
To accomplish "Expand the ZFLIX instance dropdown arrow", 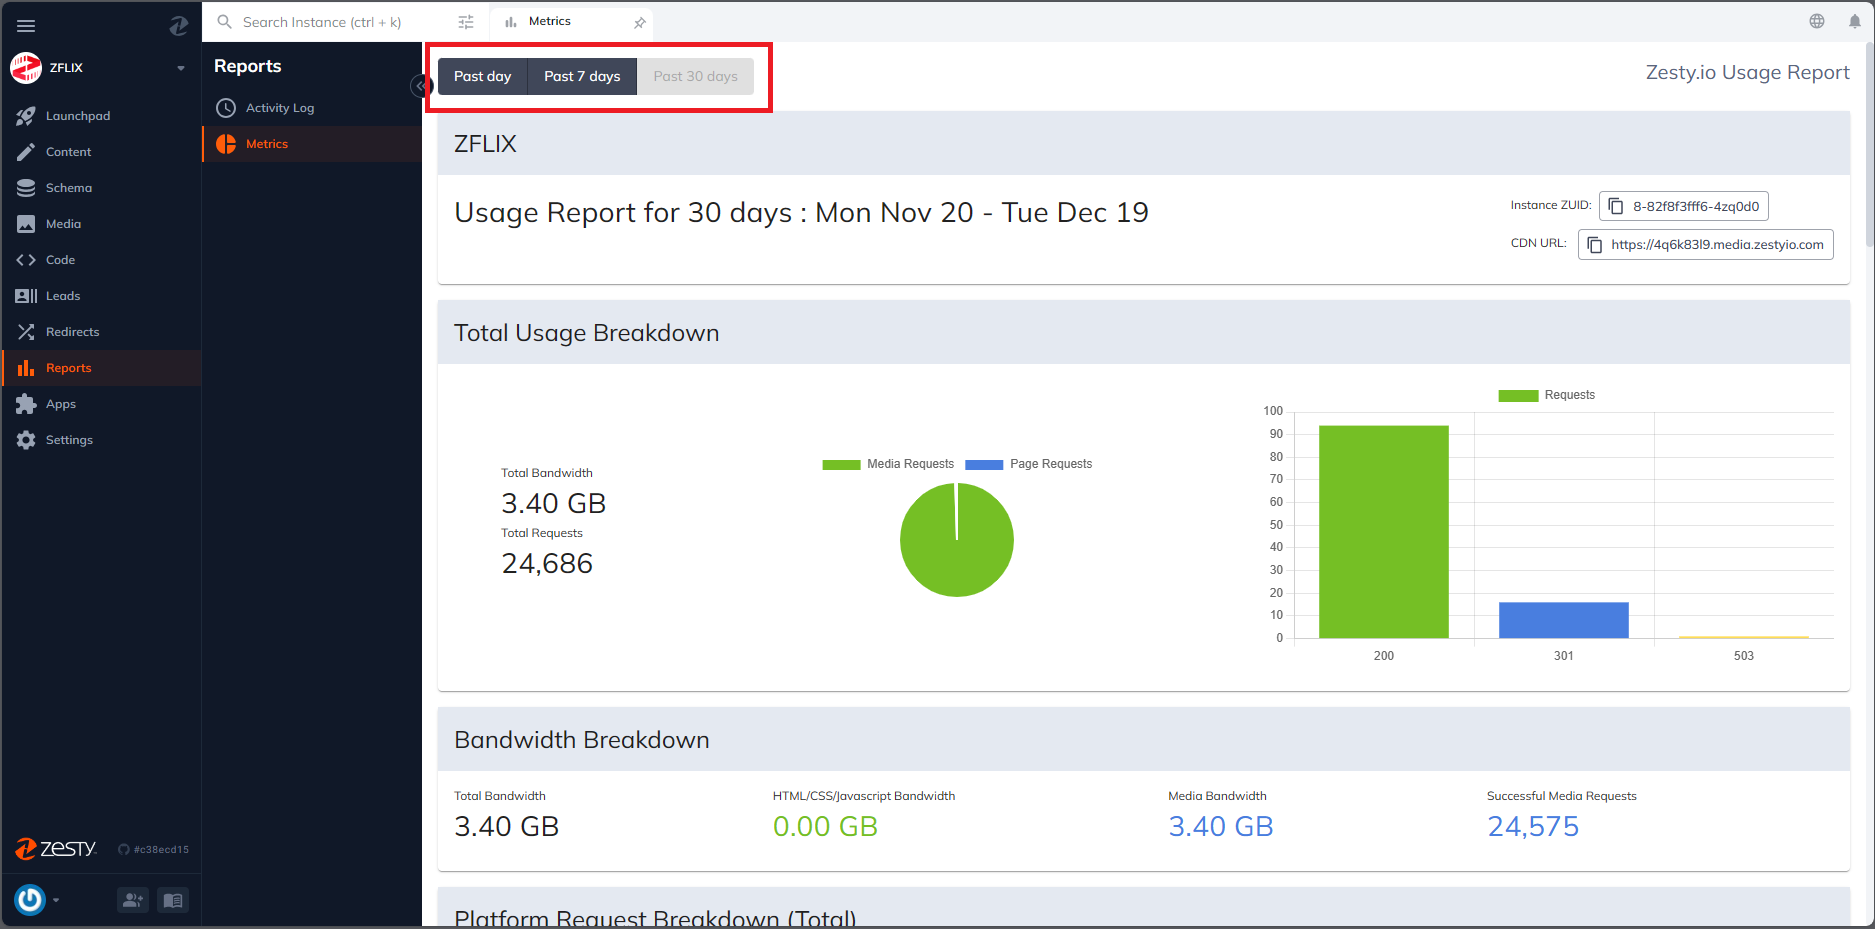I will click(x=181, y=68).
